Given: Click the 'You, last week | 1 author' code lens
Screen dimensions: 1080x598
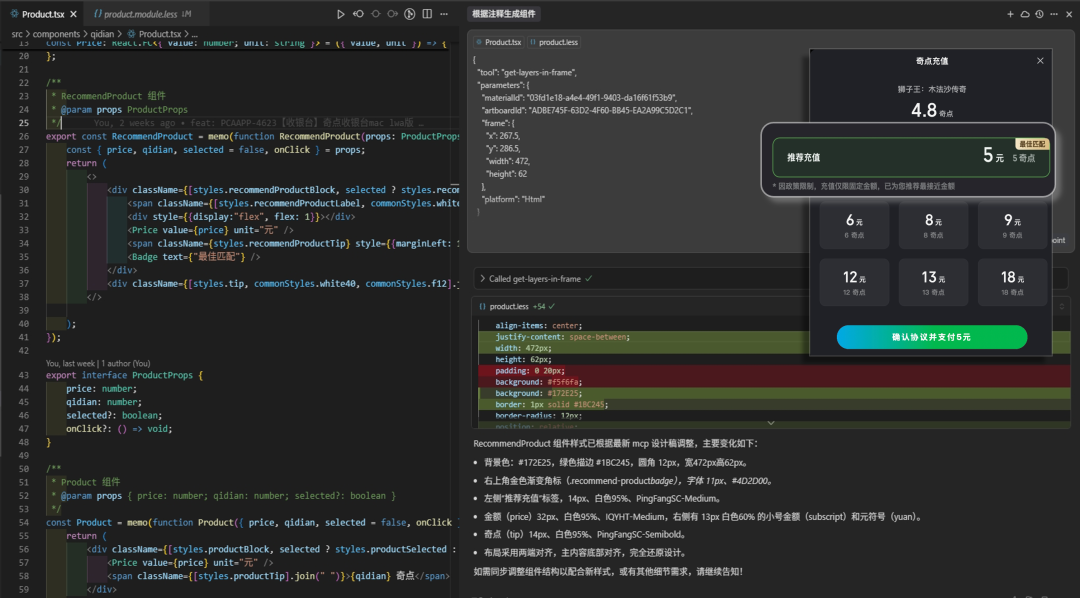Looking at the screenshot, I should click(x=98, y=363).
